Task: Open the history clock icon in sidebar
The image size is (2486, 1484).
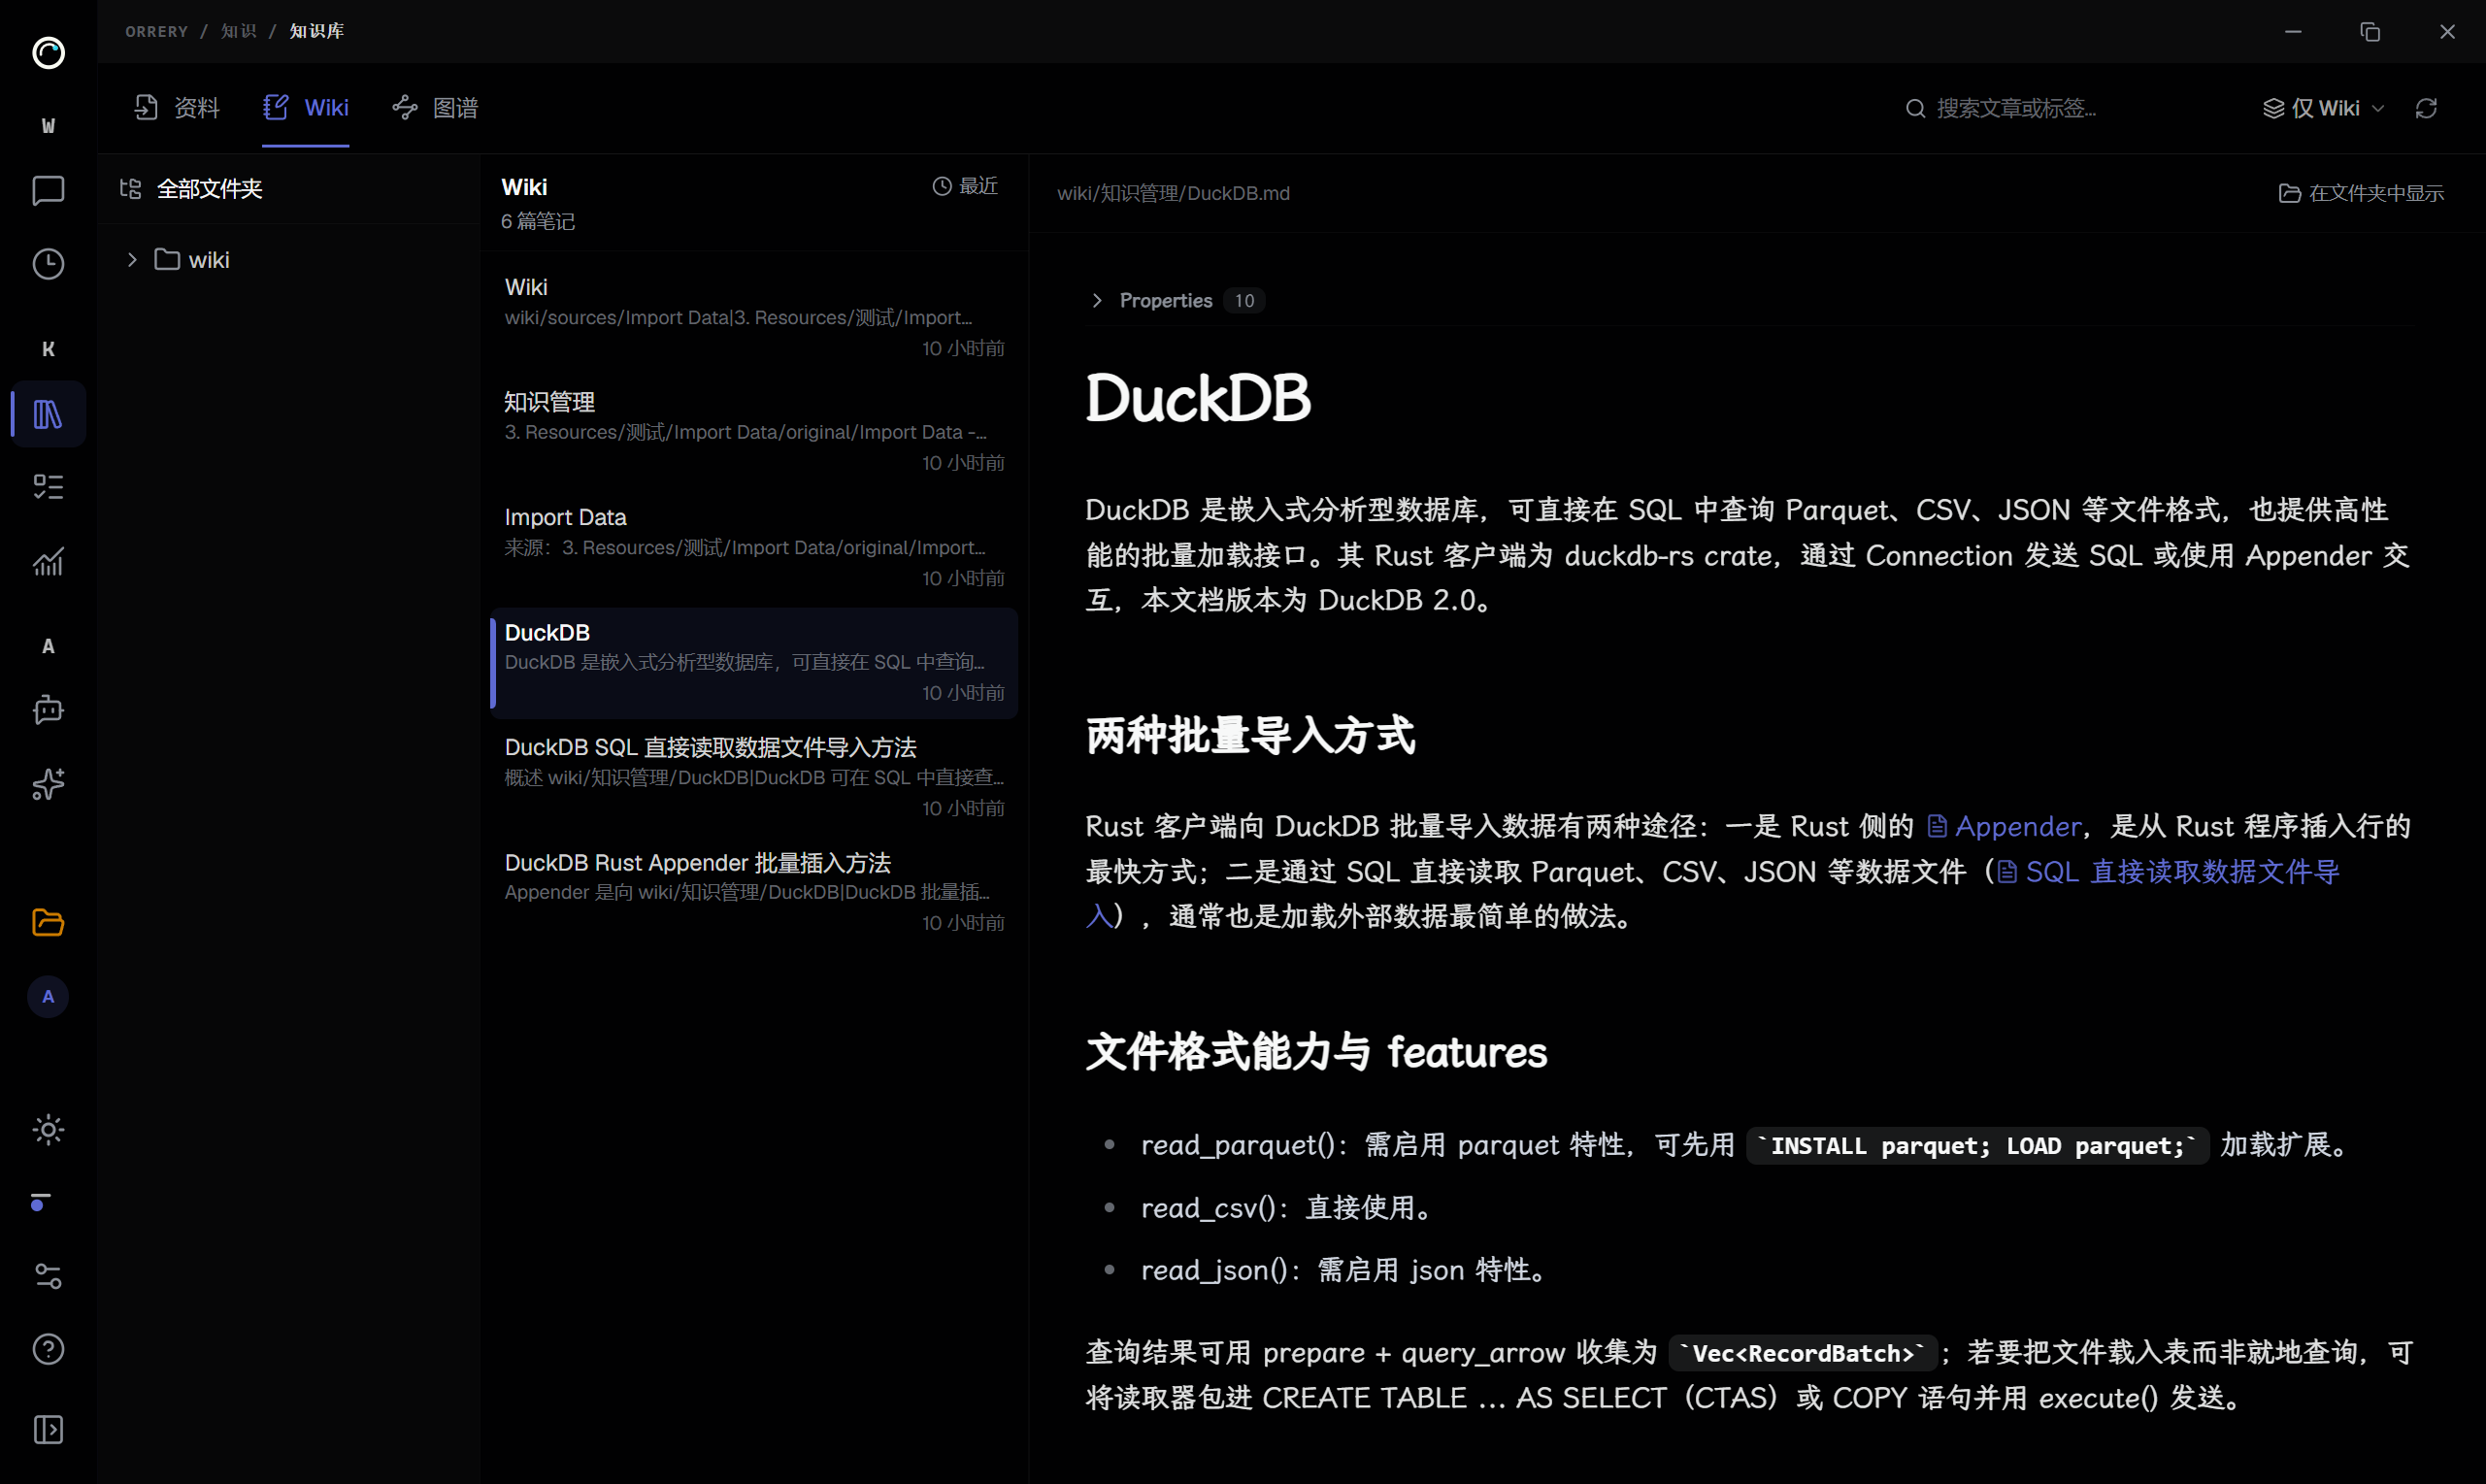Action: click(x=48, y=264)
